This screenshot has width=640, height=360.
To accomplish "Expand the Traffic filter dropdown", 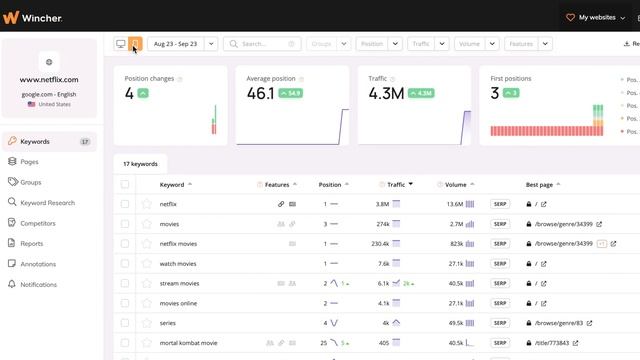I will pyautogui.click(x=442, y=44).
